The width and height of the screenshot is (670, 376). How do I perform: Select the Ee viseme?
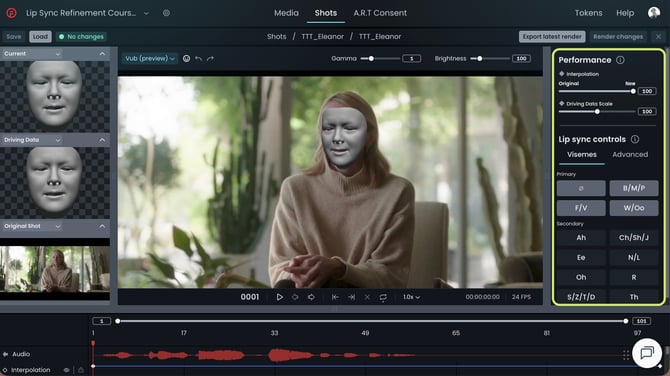click(581, 257)
